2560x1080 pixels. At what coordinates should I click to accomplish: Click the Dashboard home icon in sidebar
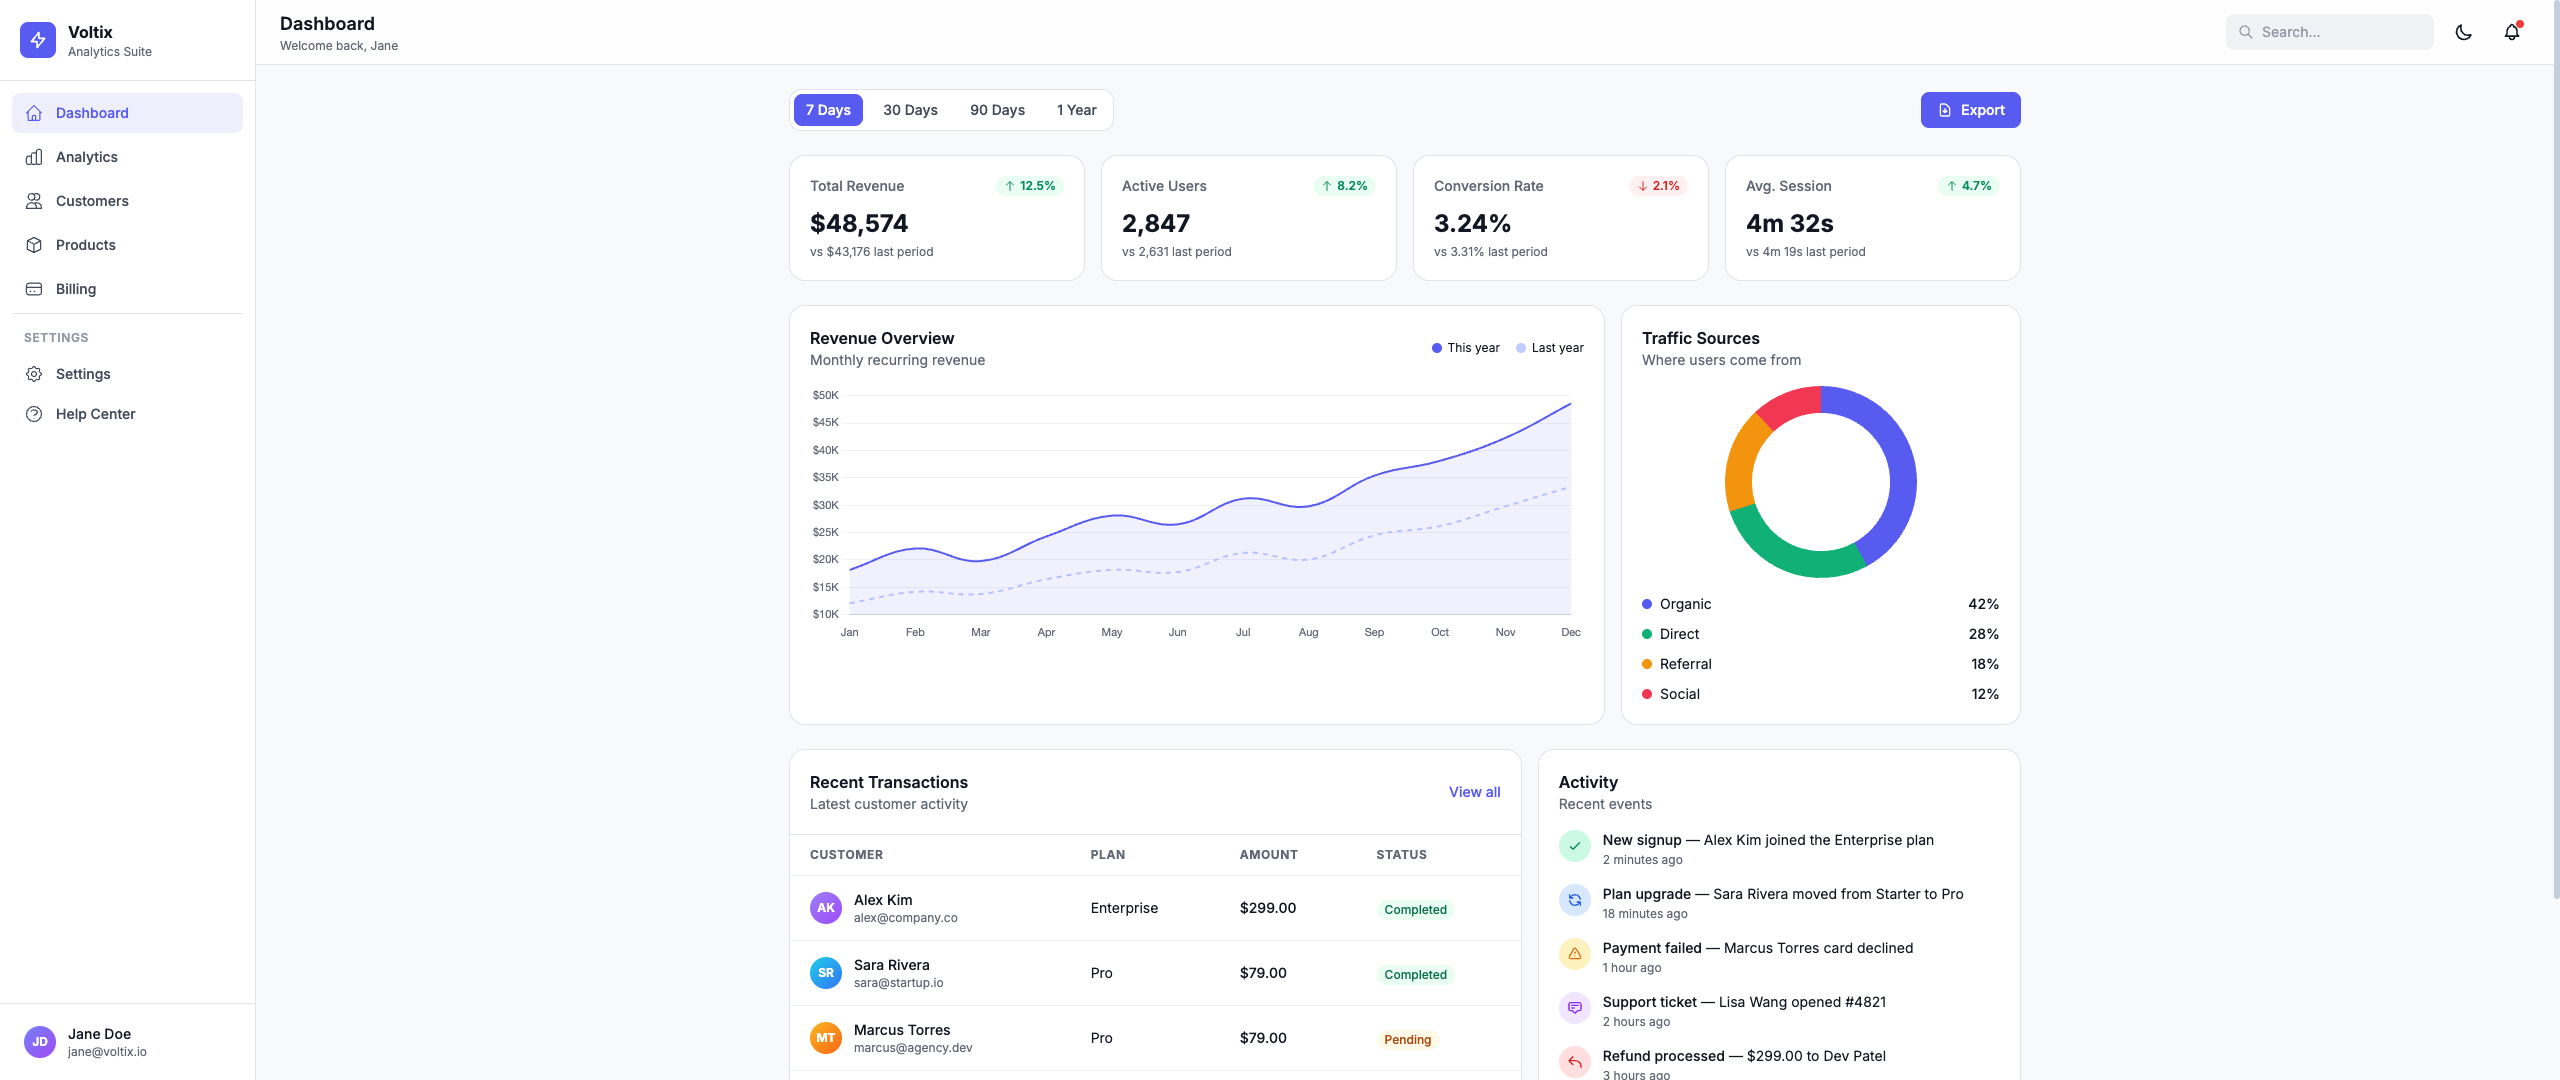[34, 113]
